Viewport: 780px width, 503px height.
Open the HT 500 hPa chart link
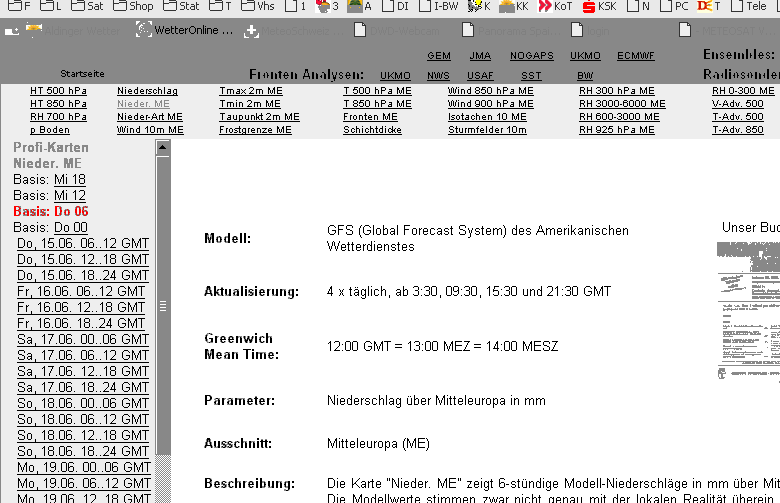[58, 90]
